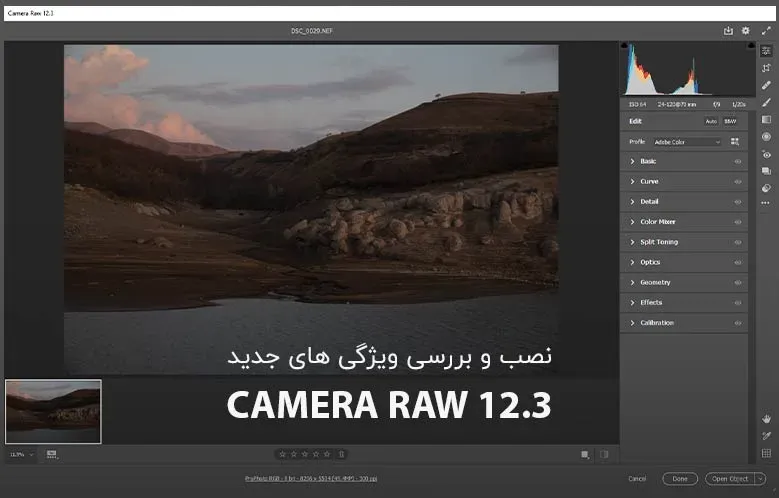Viewport: 779px width, 498px height.
Task: Select the Edit sliders tool icon
Action: click(x=766, y=51)
